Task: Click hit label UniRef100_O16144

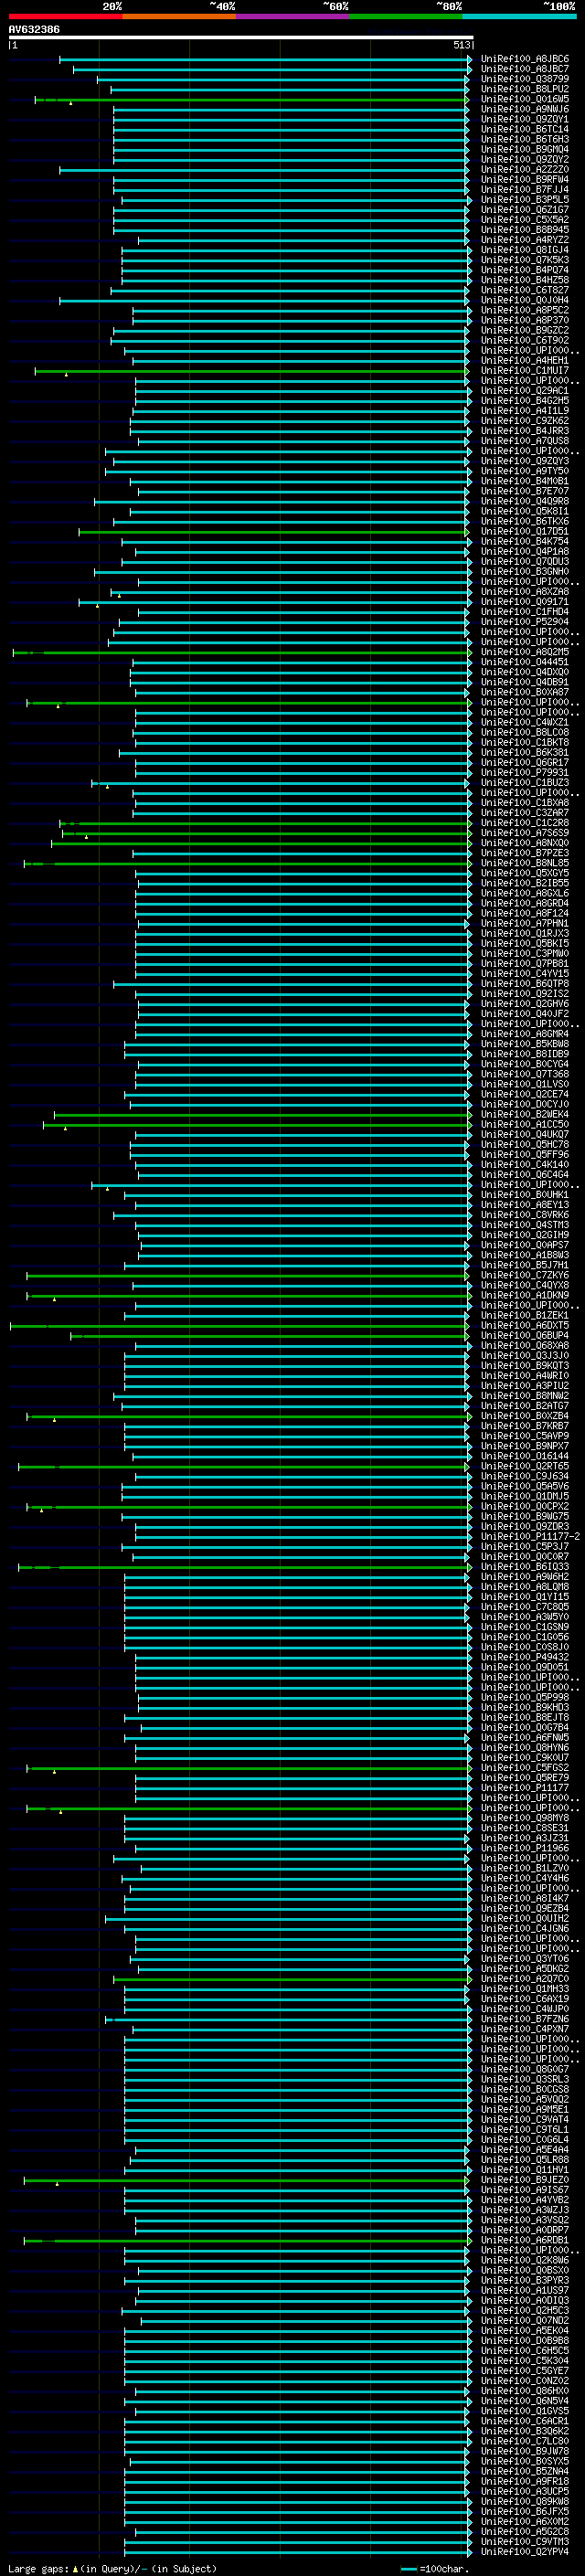Action: point(525,1456)
